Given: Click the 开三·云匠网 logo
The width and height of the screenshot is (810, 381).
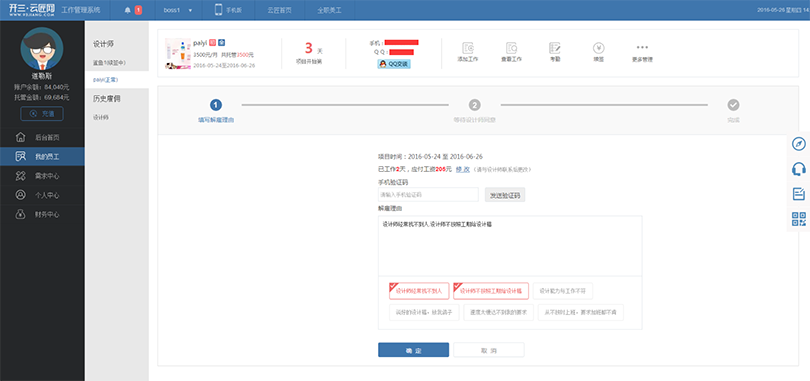Looking at the screenshot, I should [32, 10].
